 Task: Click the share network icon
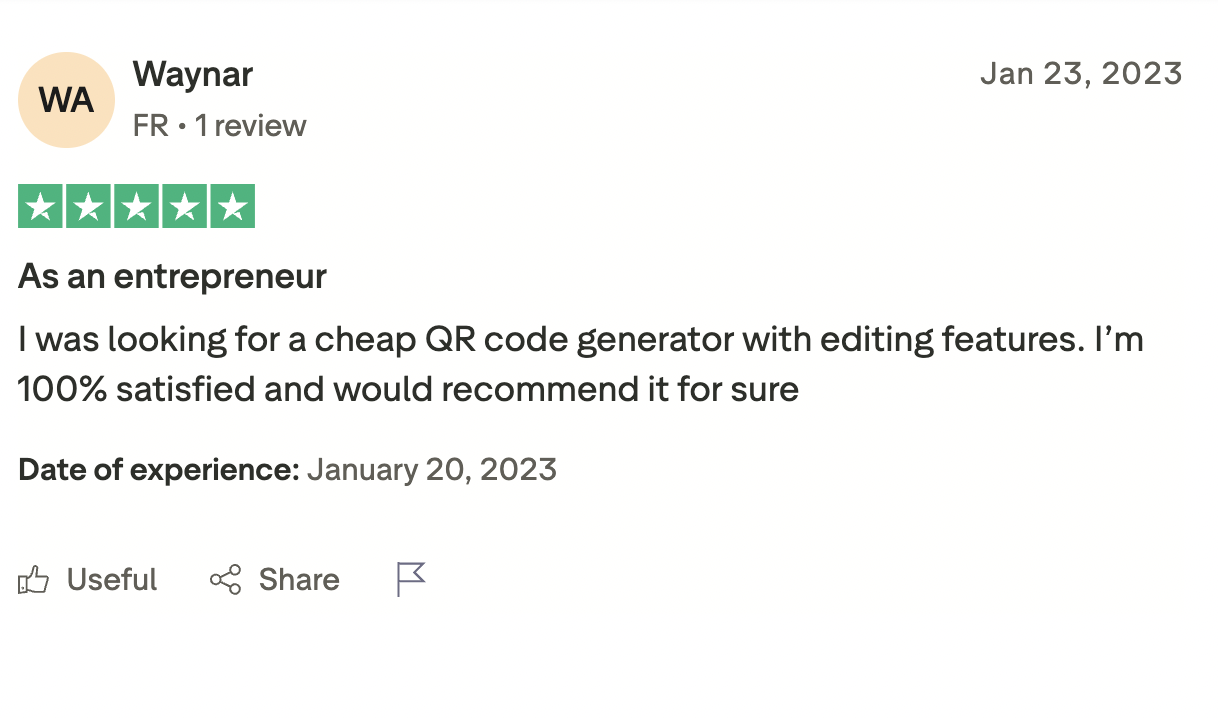[x=225, y=580]
